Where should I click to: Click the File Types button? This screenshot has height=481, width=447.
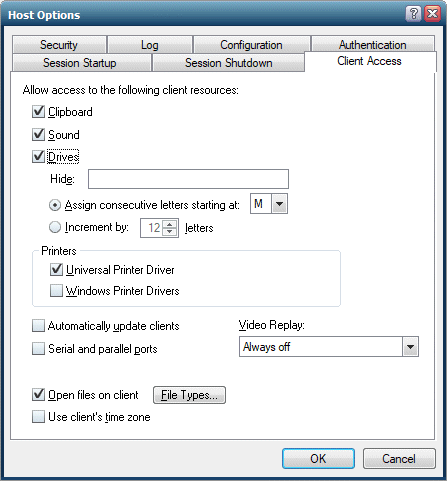189,395
